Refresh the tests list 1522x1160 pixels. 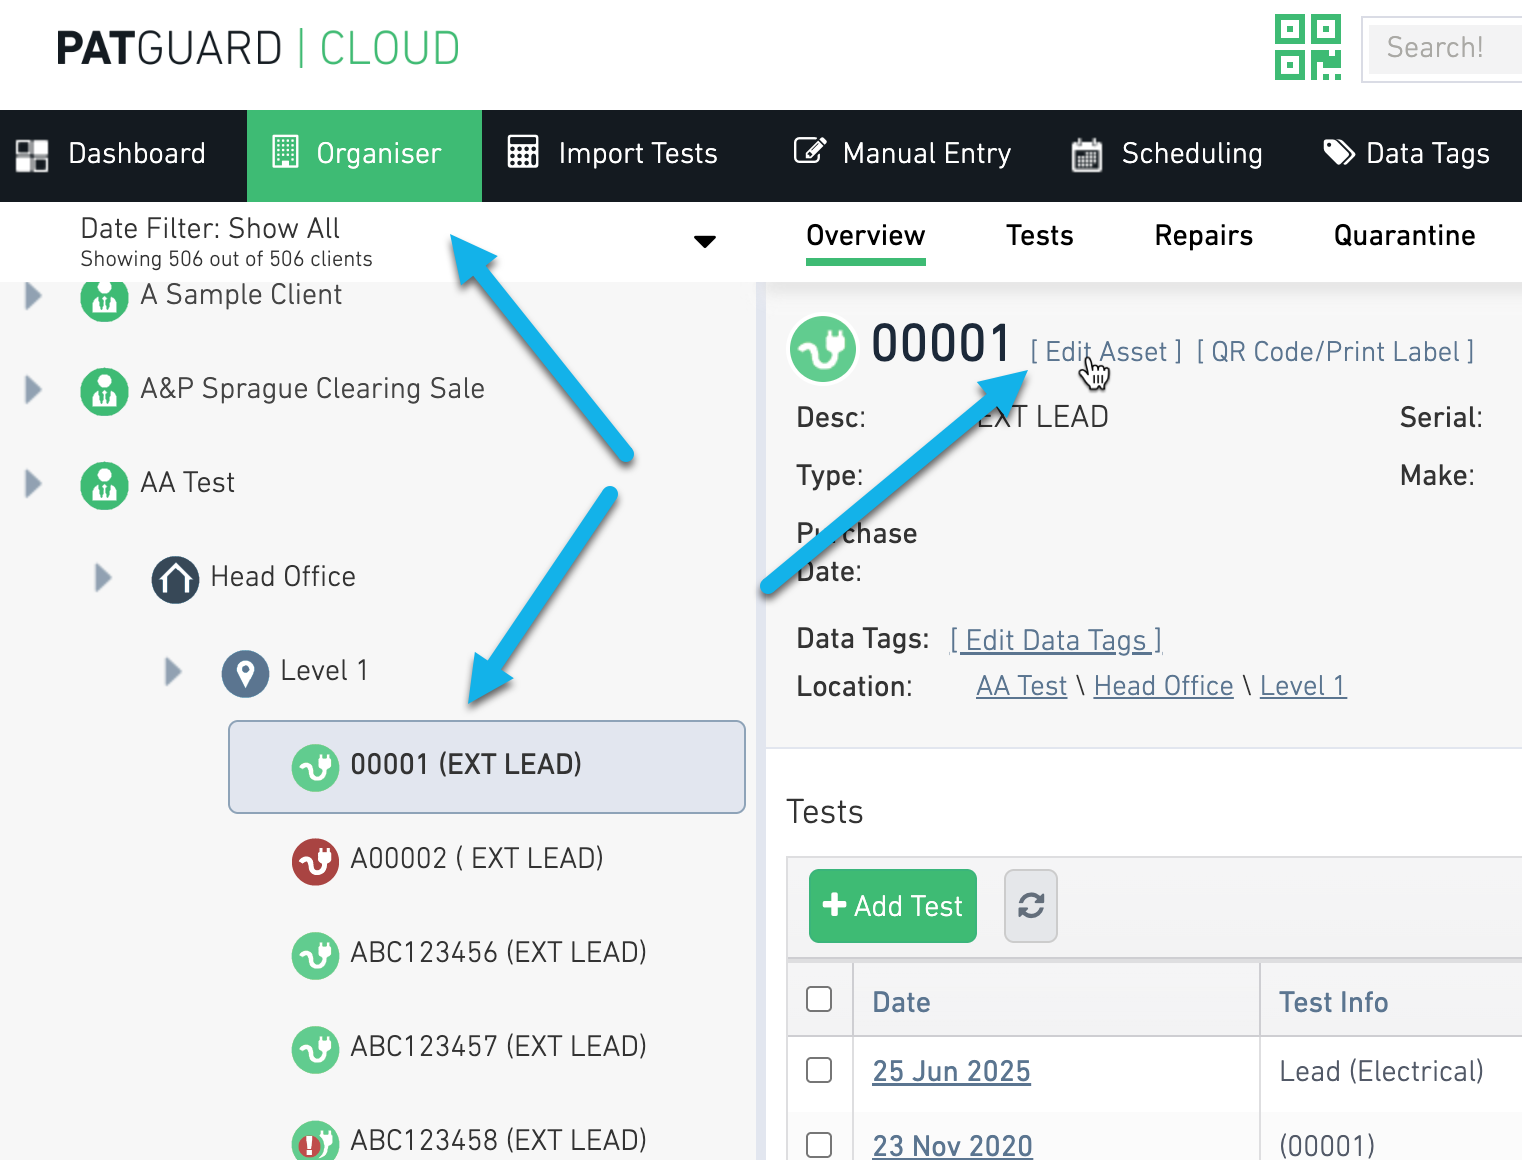1031,906
